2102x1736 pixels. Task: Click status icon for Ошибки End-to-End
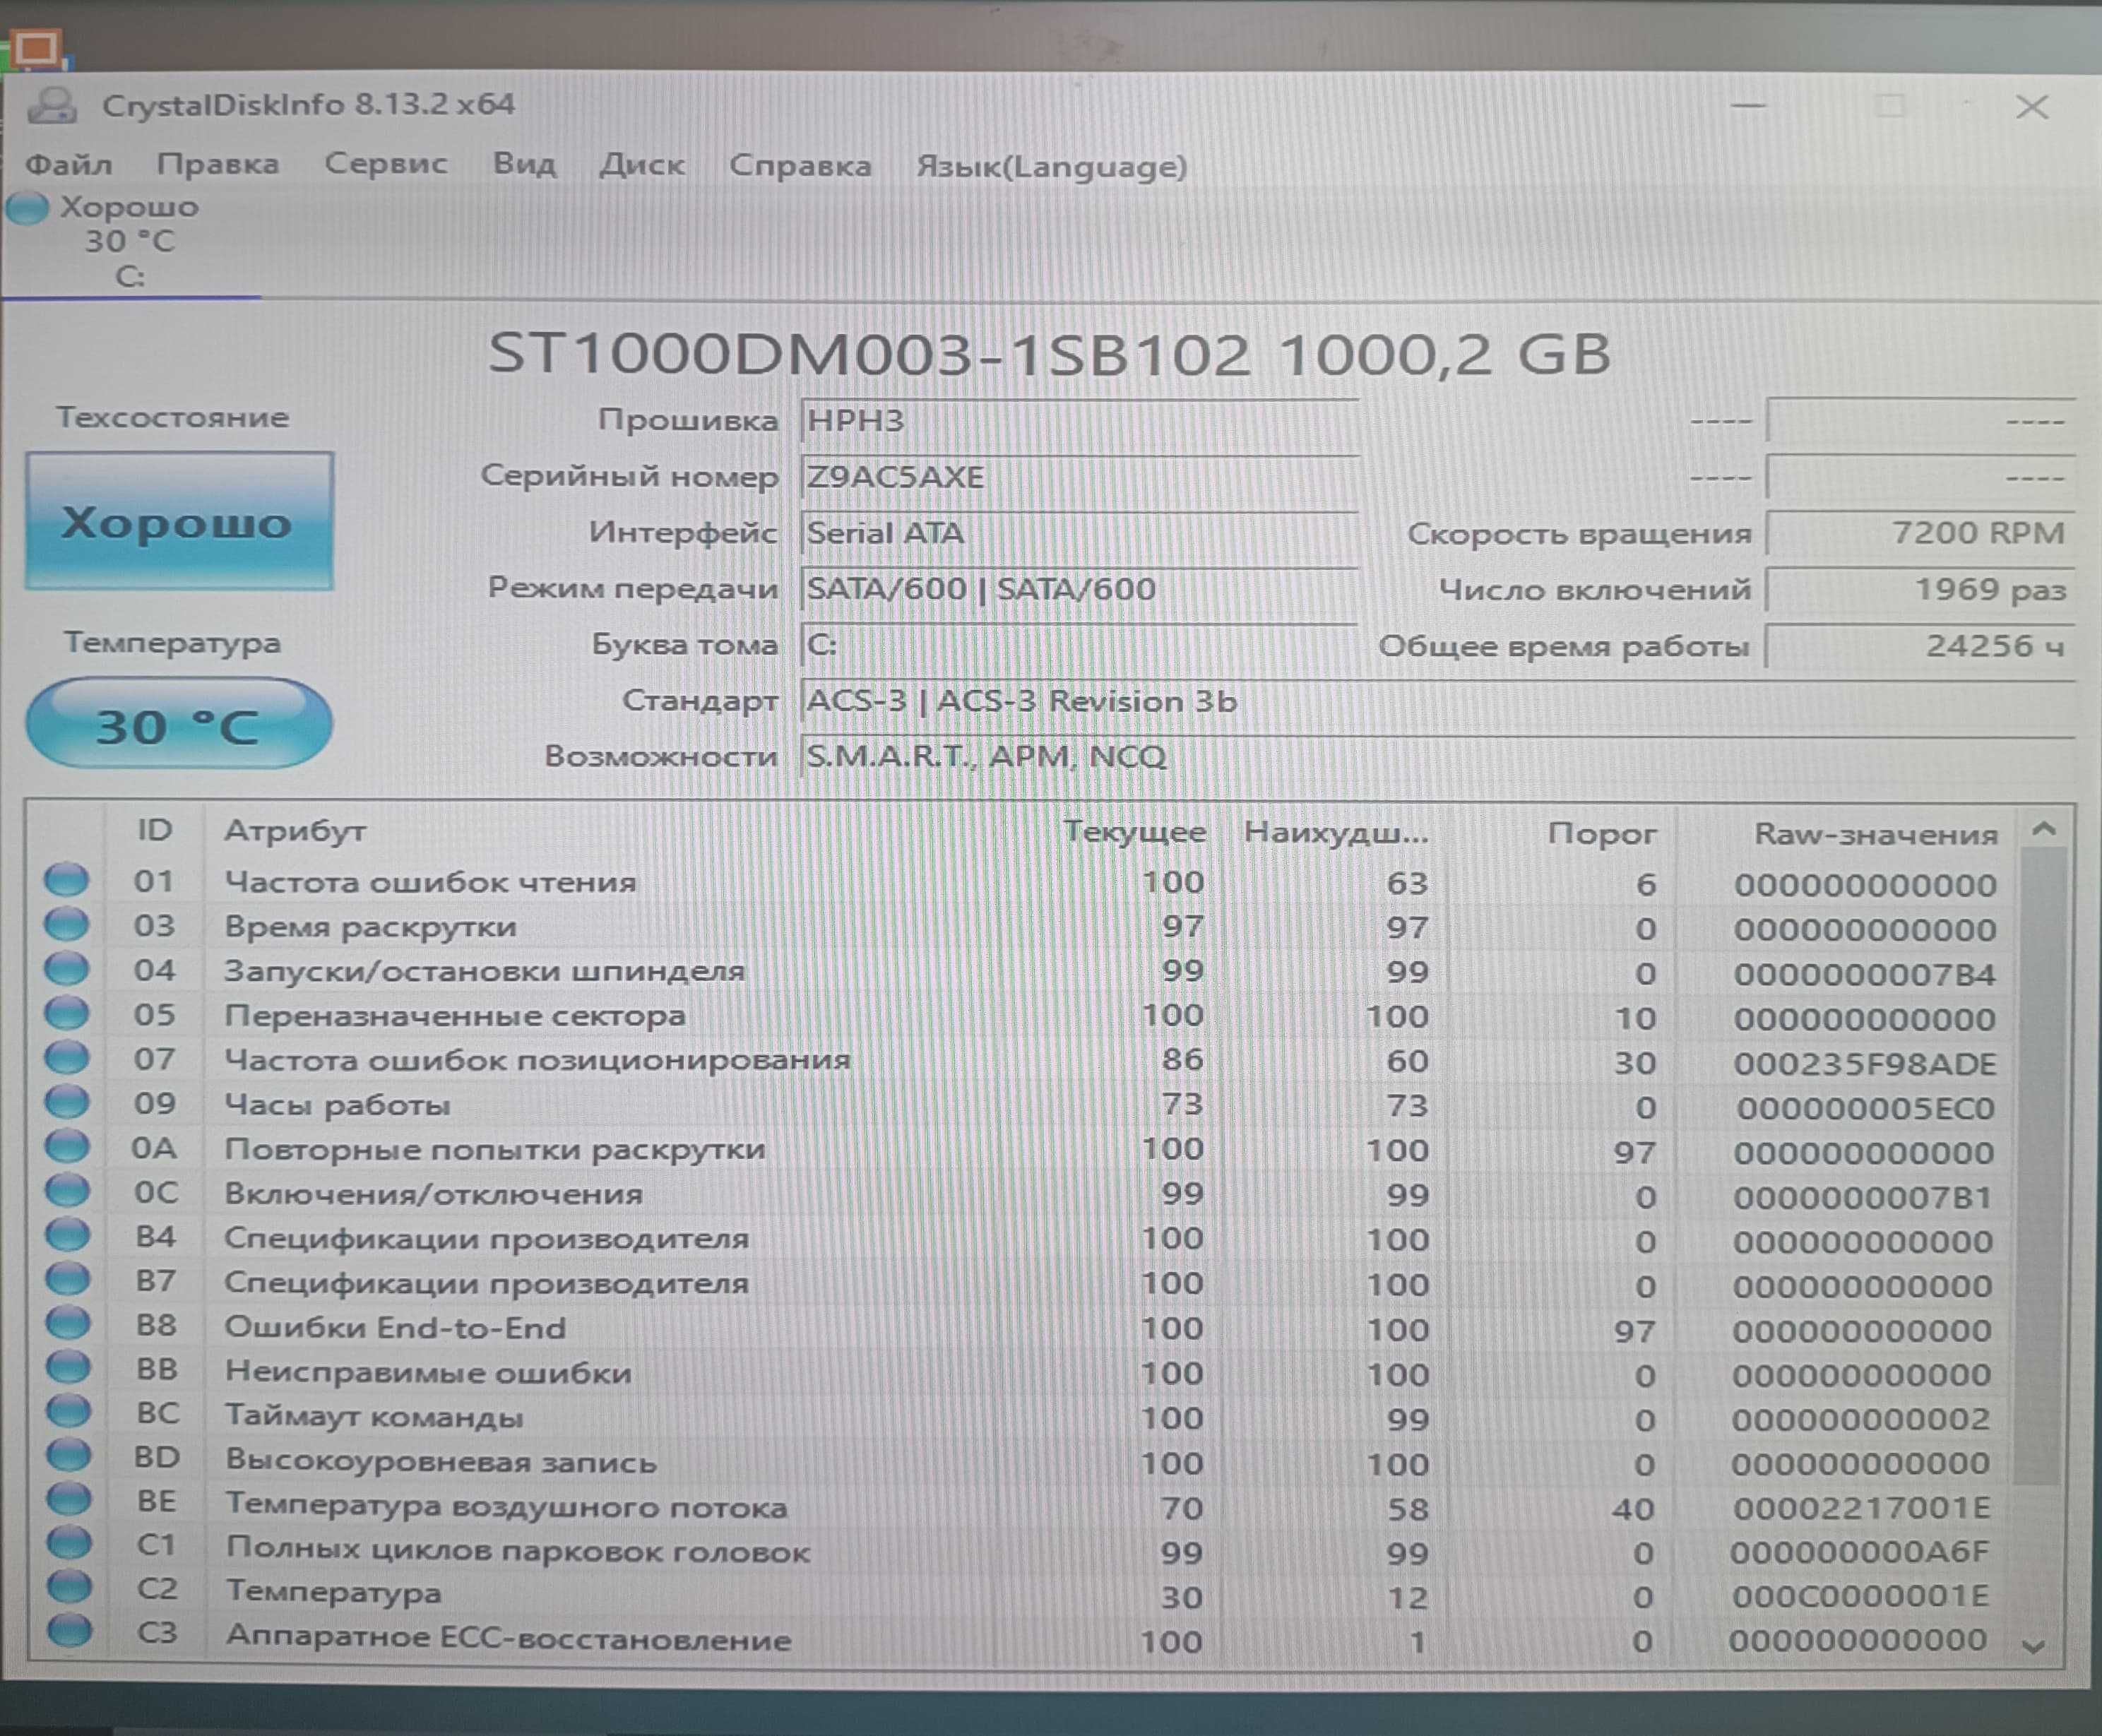(x=68, y=1323)
